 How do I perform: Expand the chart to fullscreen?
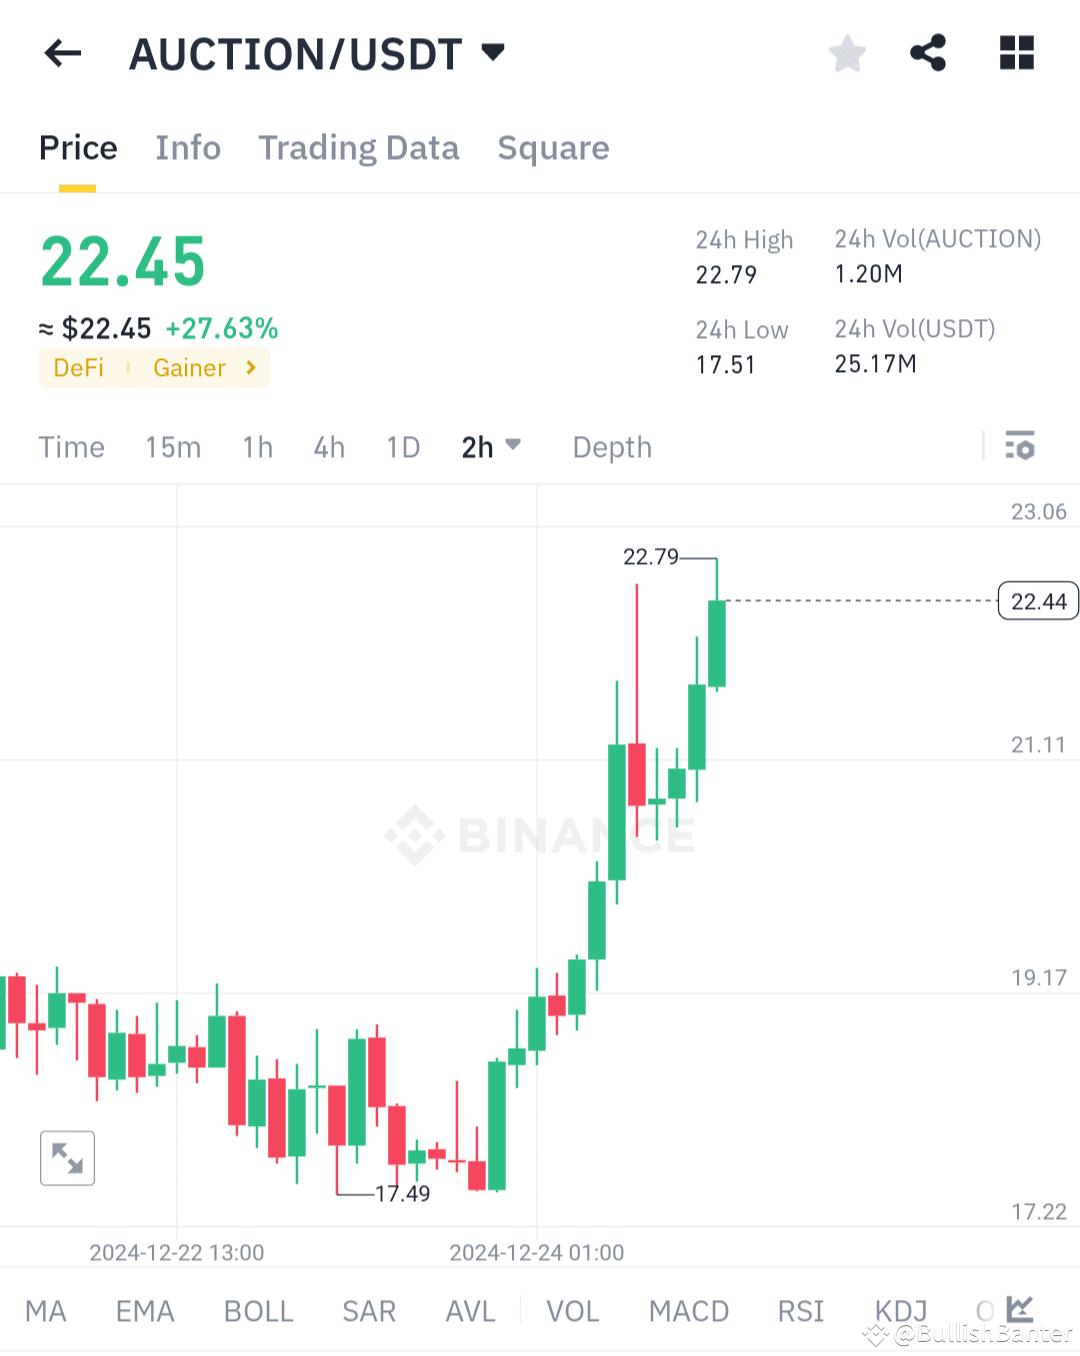point(66,1157)
